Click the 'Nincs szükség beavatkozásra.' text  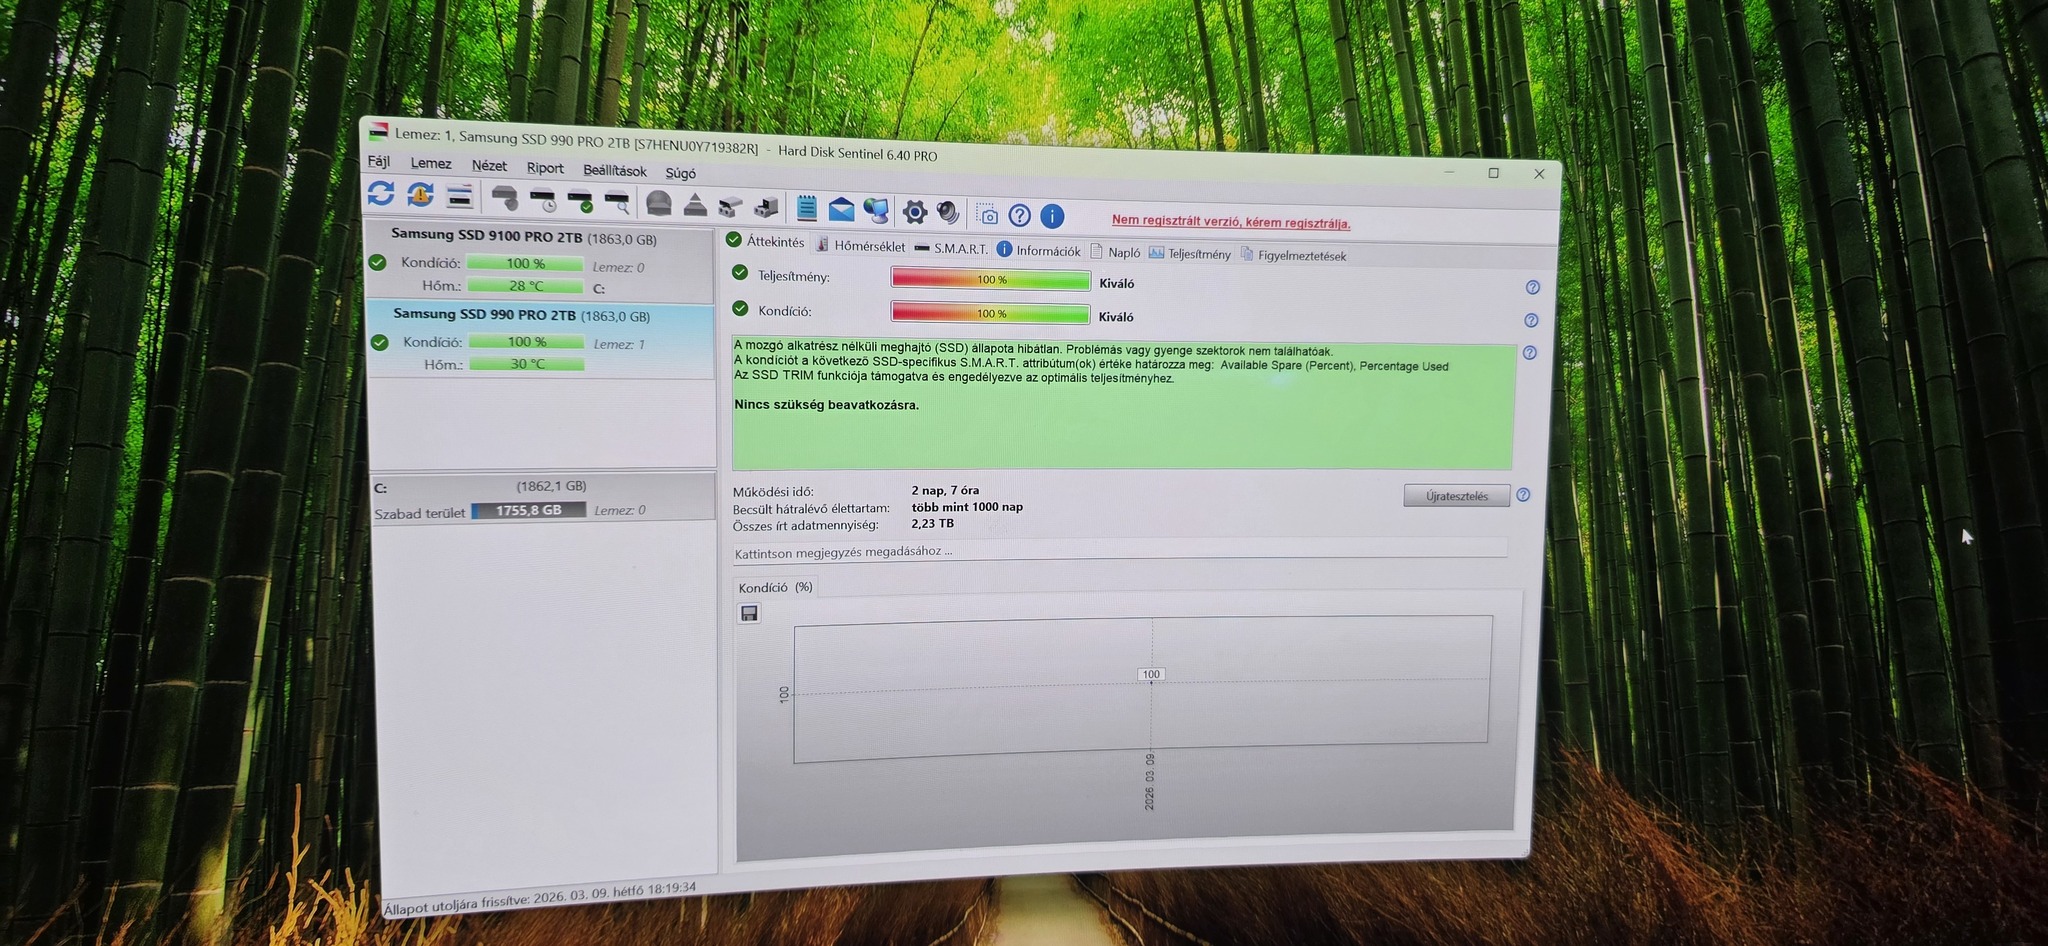point(826,405)
